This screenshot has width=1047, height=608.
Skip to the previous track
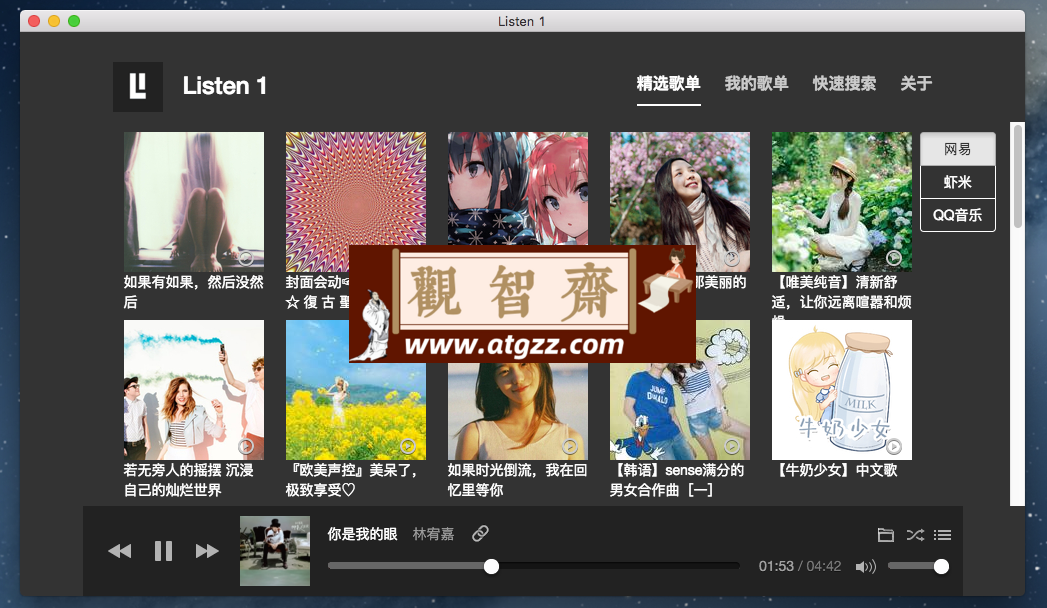click(120, 551)
